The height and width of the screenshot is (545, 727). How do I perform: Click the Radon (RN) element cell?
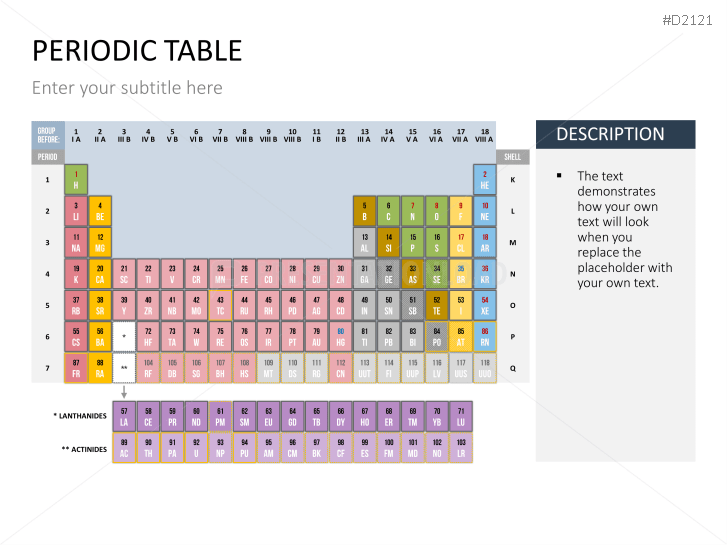(x=485, y=336)
